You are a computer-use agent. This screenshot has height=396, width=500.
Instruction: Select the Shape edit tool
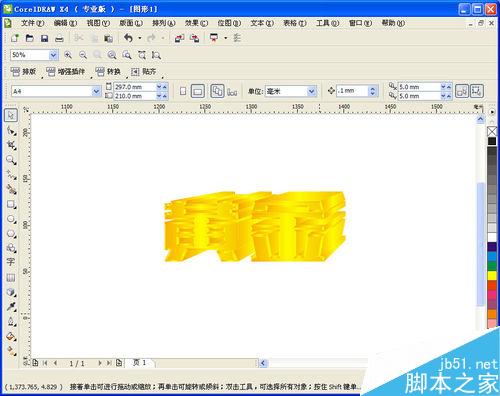coord(11,131)
